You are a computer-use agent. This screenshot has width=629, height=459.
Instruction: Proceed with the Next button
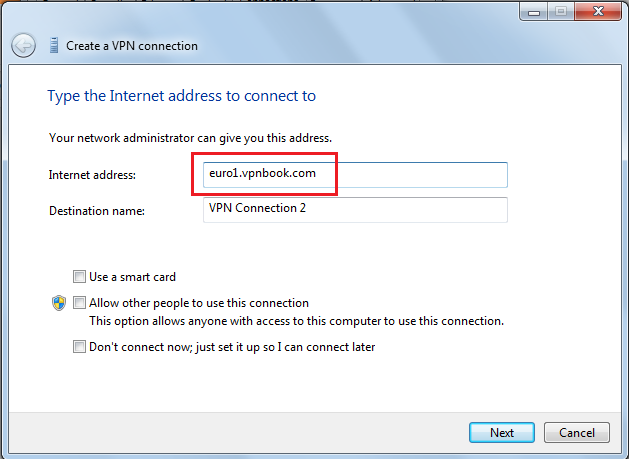501,433
